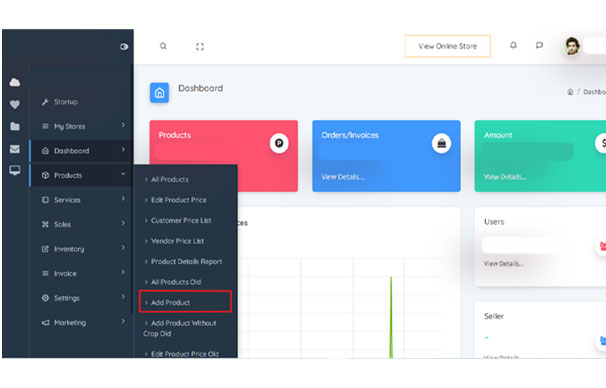
Task: Open Services menu item
Action: (67, 200)
